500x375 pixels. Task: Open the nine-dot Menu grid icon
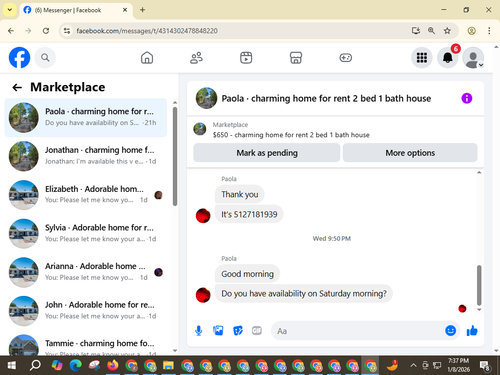[422, 58]
